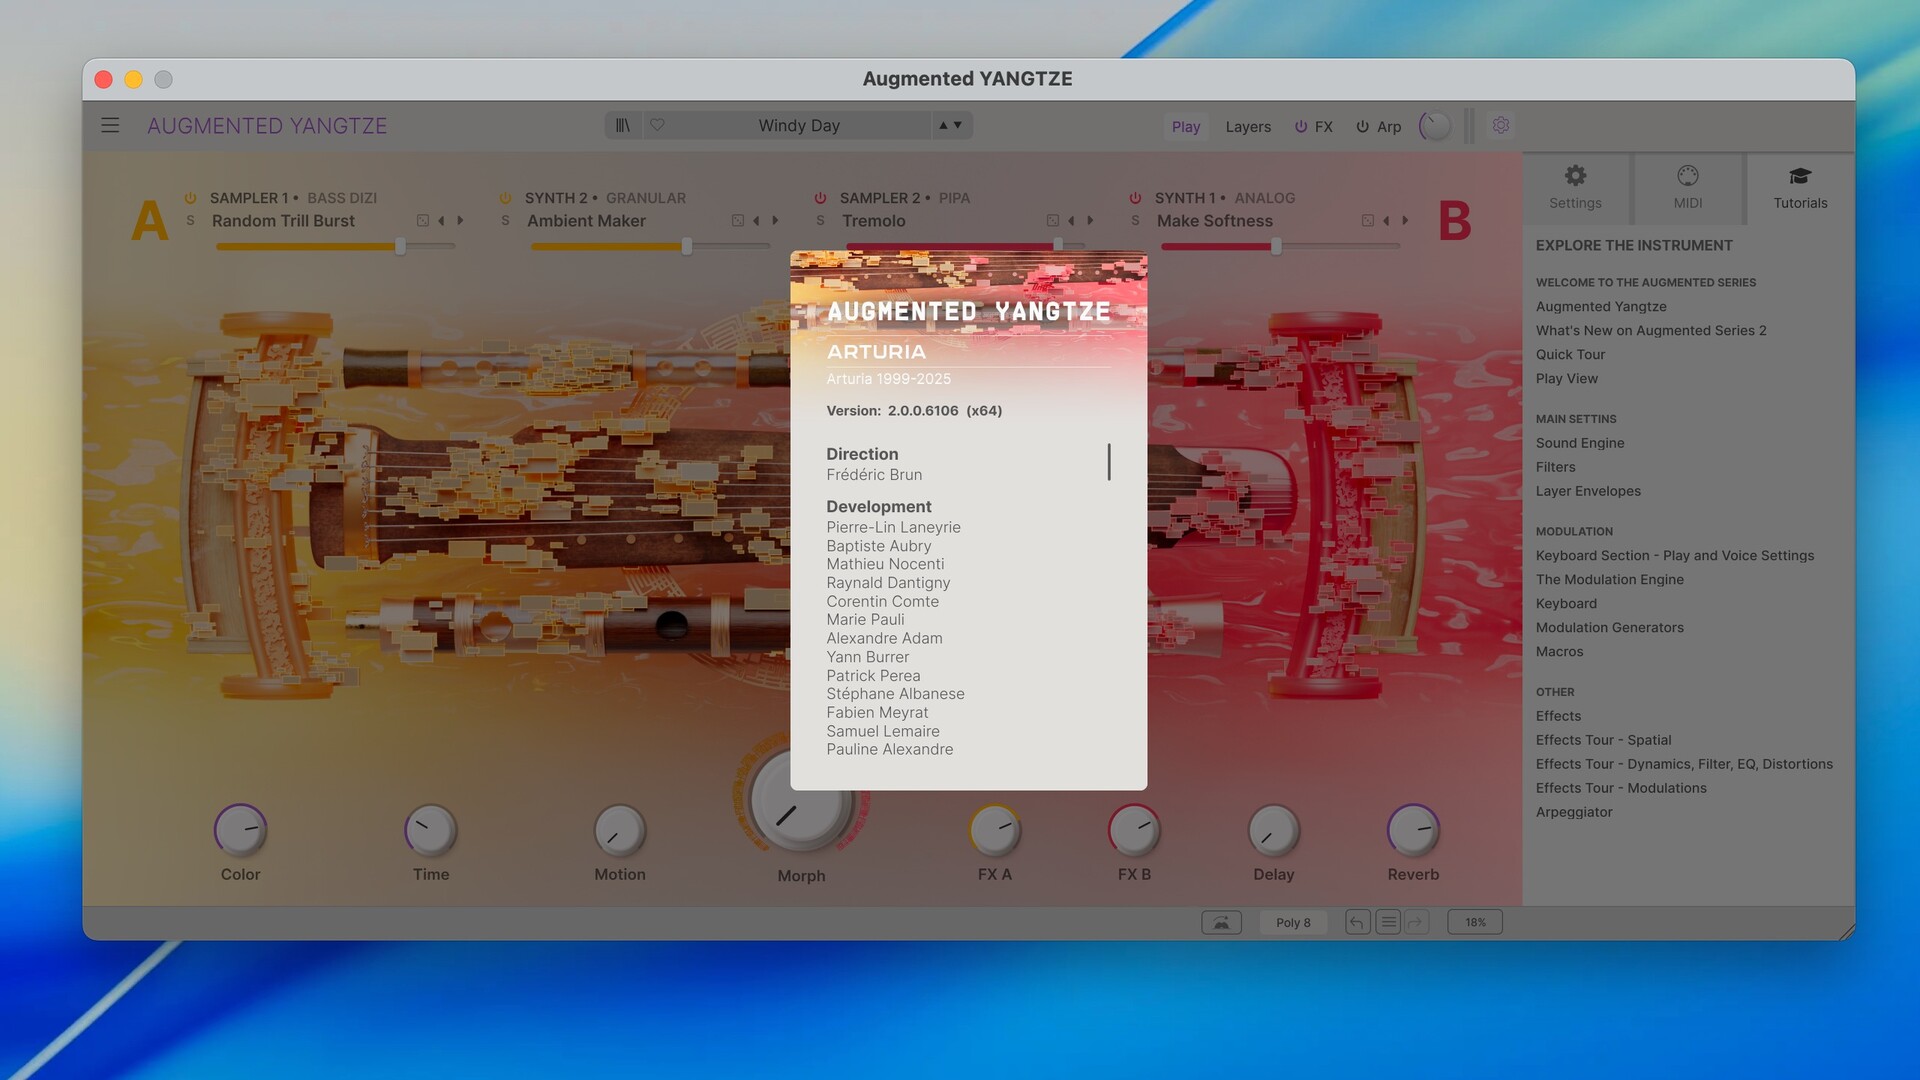Toggle the Sampler 1 power button

pyautogui.click(x=190, y=198)
